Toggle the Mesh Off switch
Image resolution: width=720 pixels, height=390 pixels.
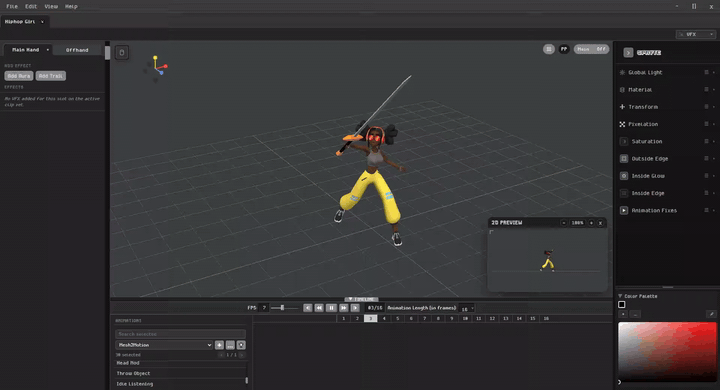click(591, 49)
